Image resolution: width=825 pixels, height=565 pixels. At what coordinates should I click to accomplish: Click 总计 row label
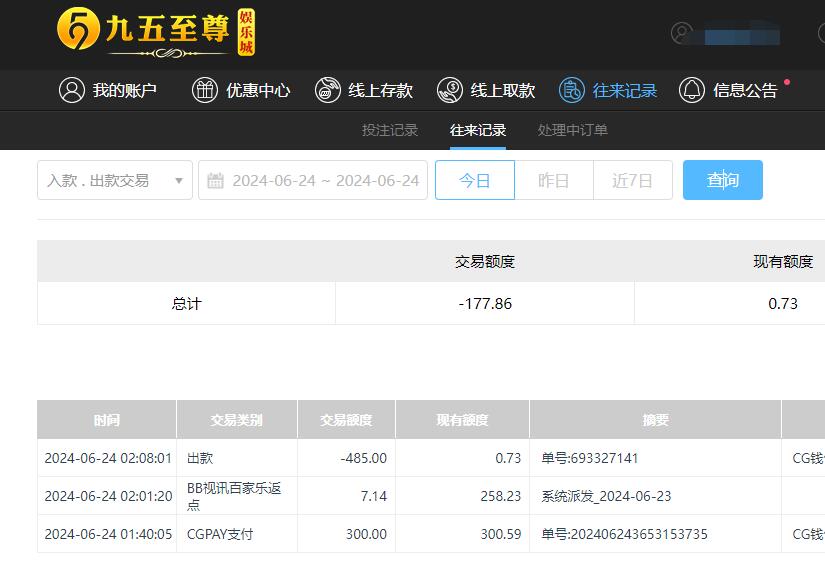click(x=186, y=304)
